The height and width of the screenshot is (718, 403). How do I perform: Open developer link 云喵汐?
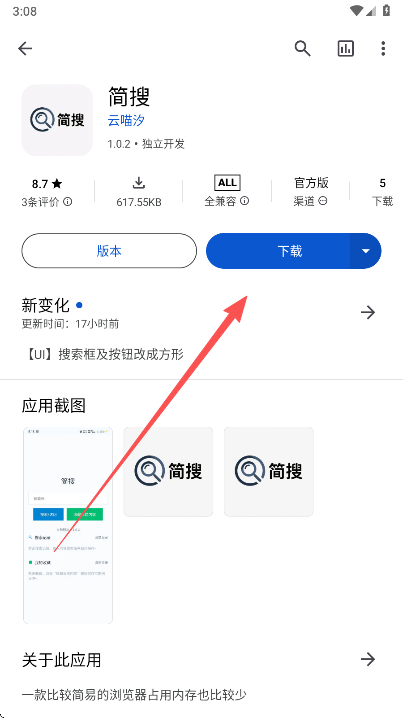(x=126, y=121)
